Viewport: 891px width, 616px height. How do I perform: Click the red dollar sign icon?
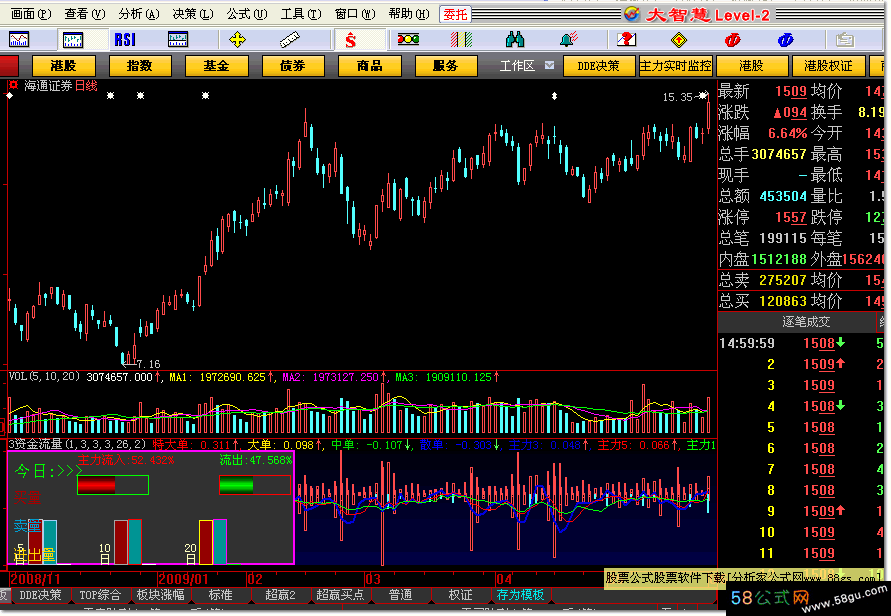coord(351,40)
